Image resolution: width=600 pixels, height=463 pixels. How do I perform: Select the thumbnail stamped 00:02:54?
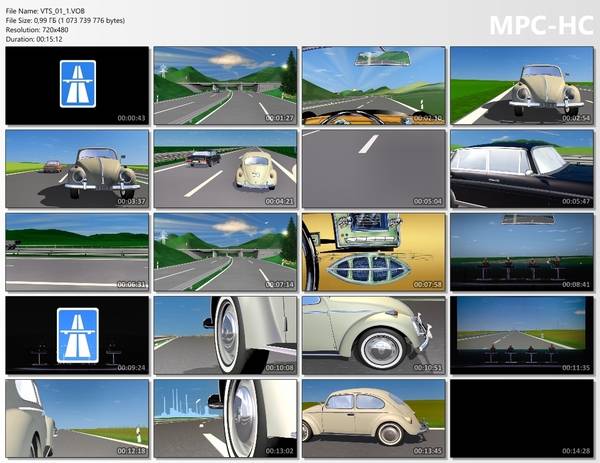522,86
